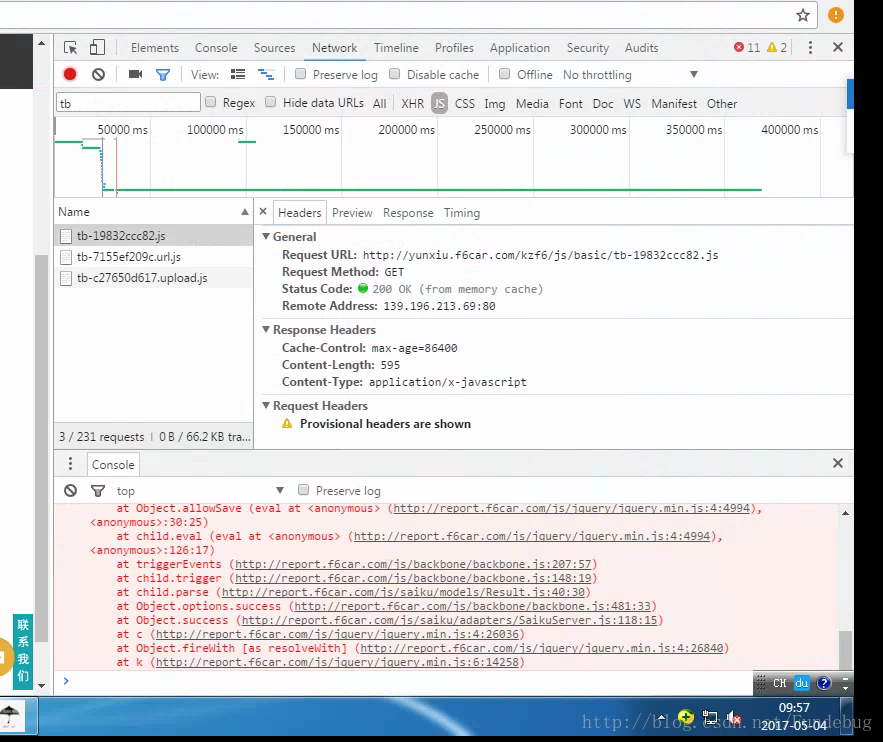883x742 pixels.
Task: Open Result.js:40:30 source link
Action: 404,592
